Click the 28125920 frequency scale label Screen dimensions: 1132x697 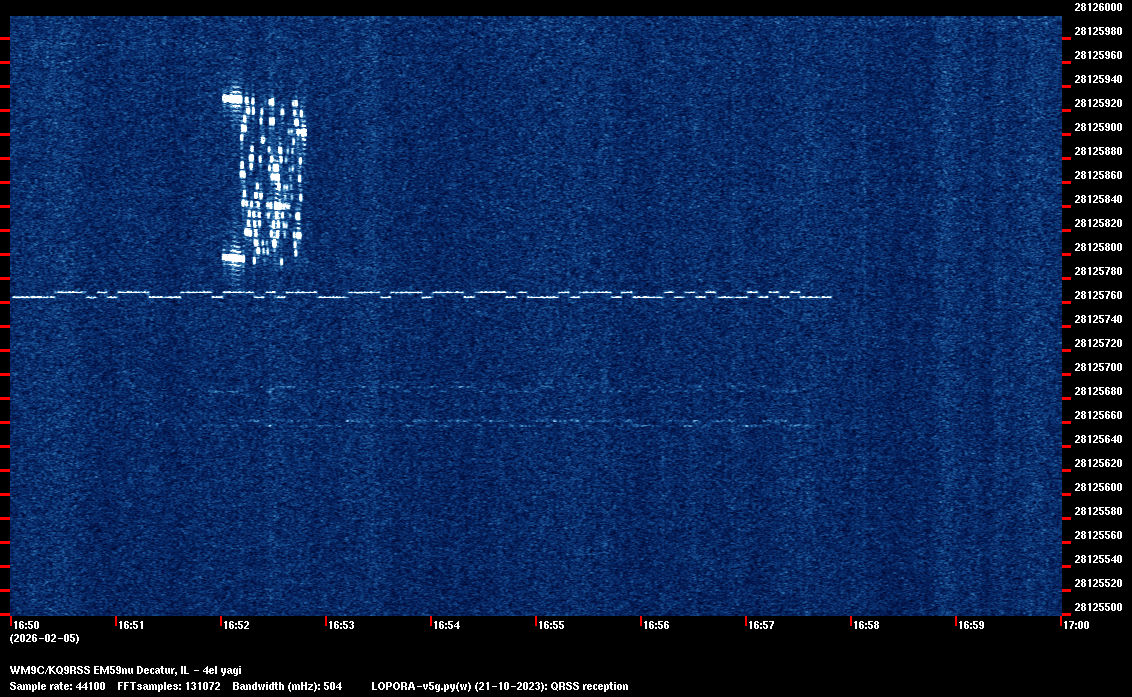[1097, 103]
